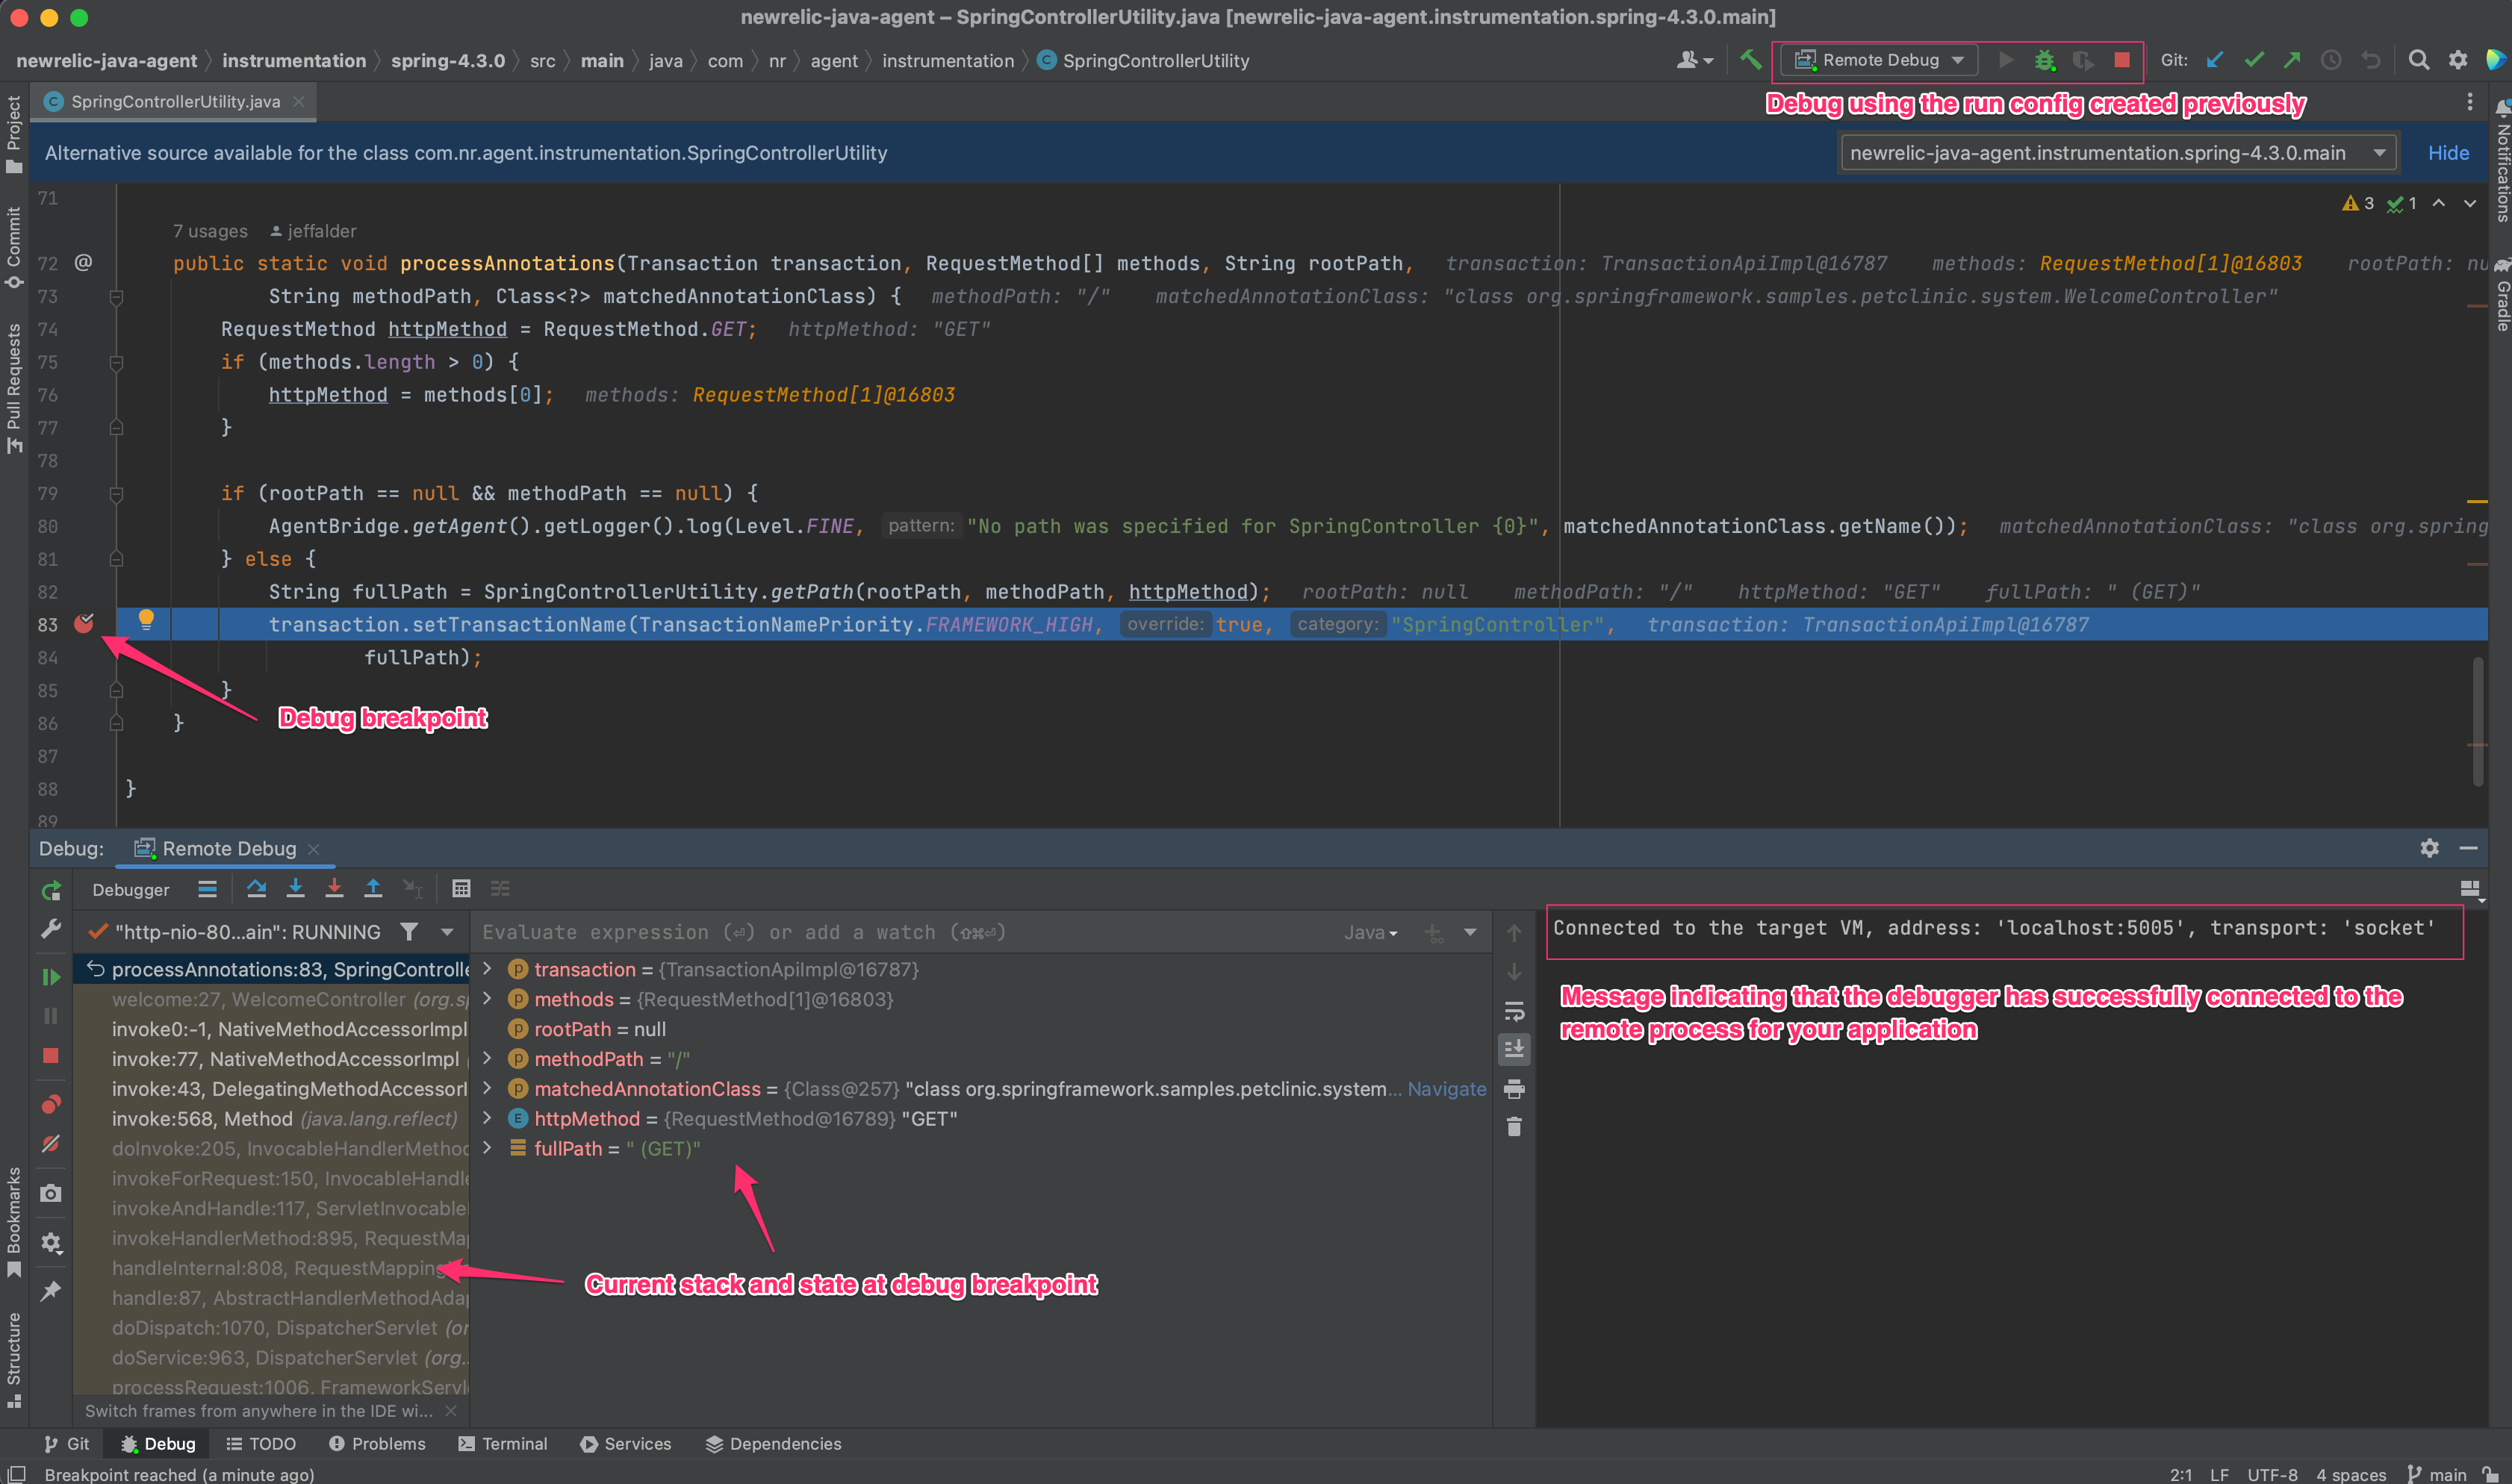The image size is (2512, 1484).
Task: Open the Problems tool window tab
Action: pos(377,1443)
